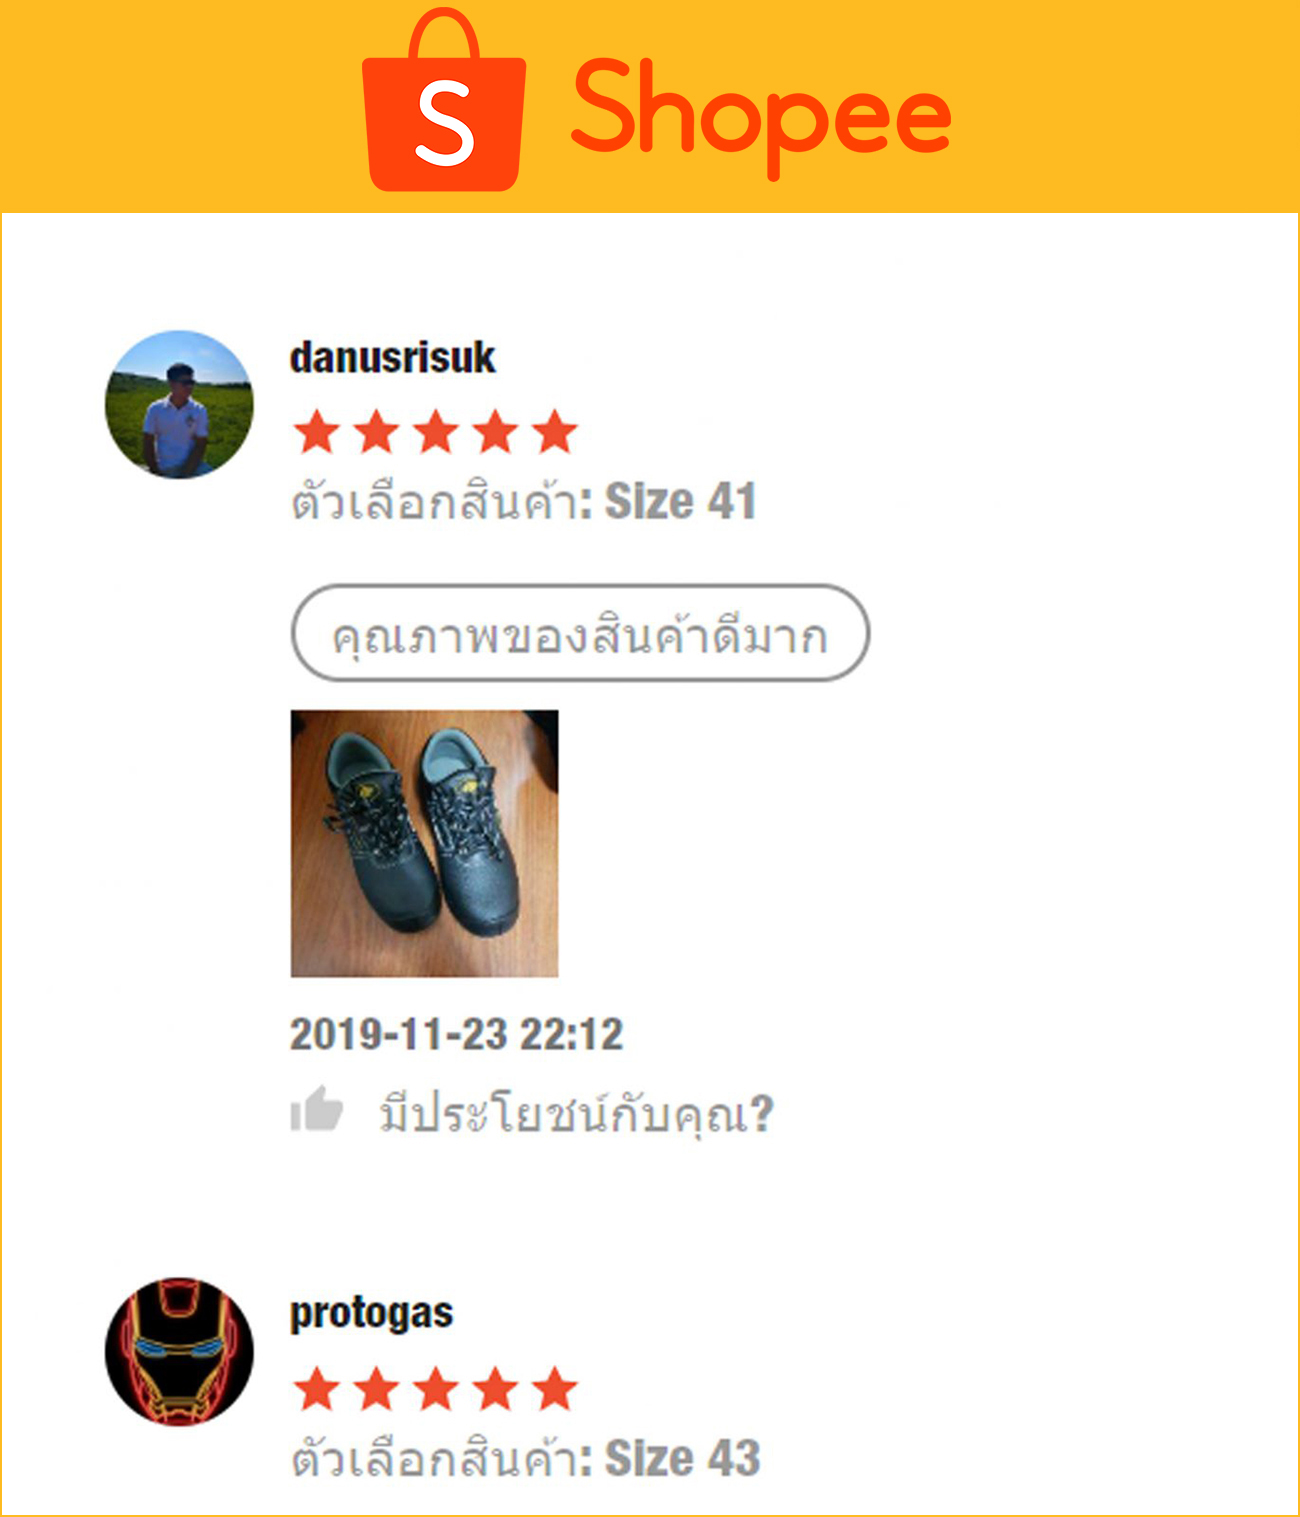Open the black safety shoes review photo
The image size is (1300, 1517).
tap(424, 843)
